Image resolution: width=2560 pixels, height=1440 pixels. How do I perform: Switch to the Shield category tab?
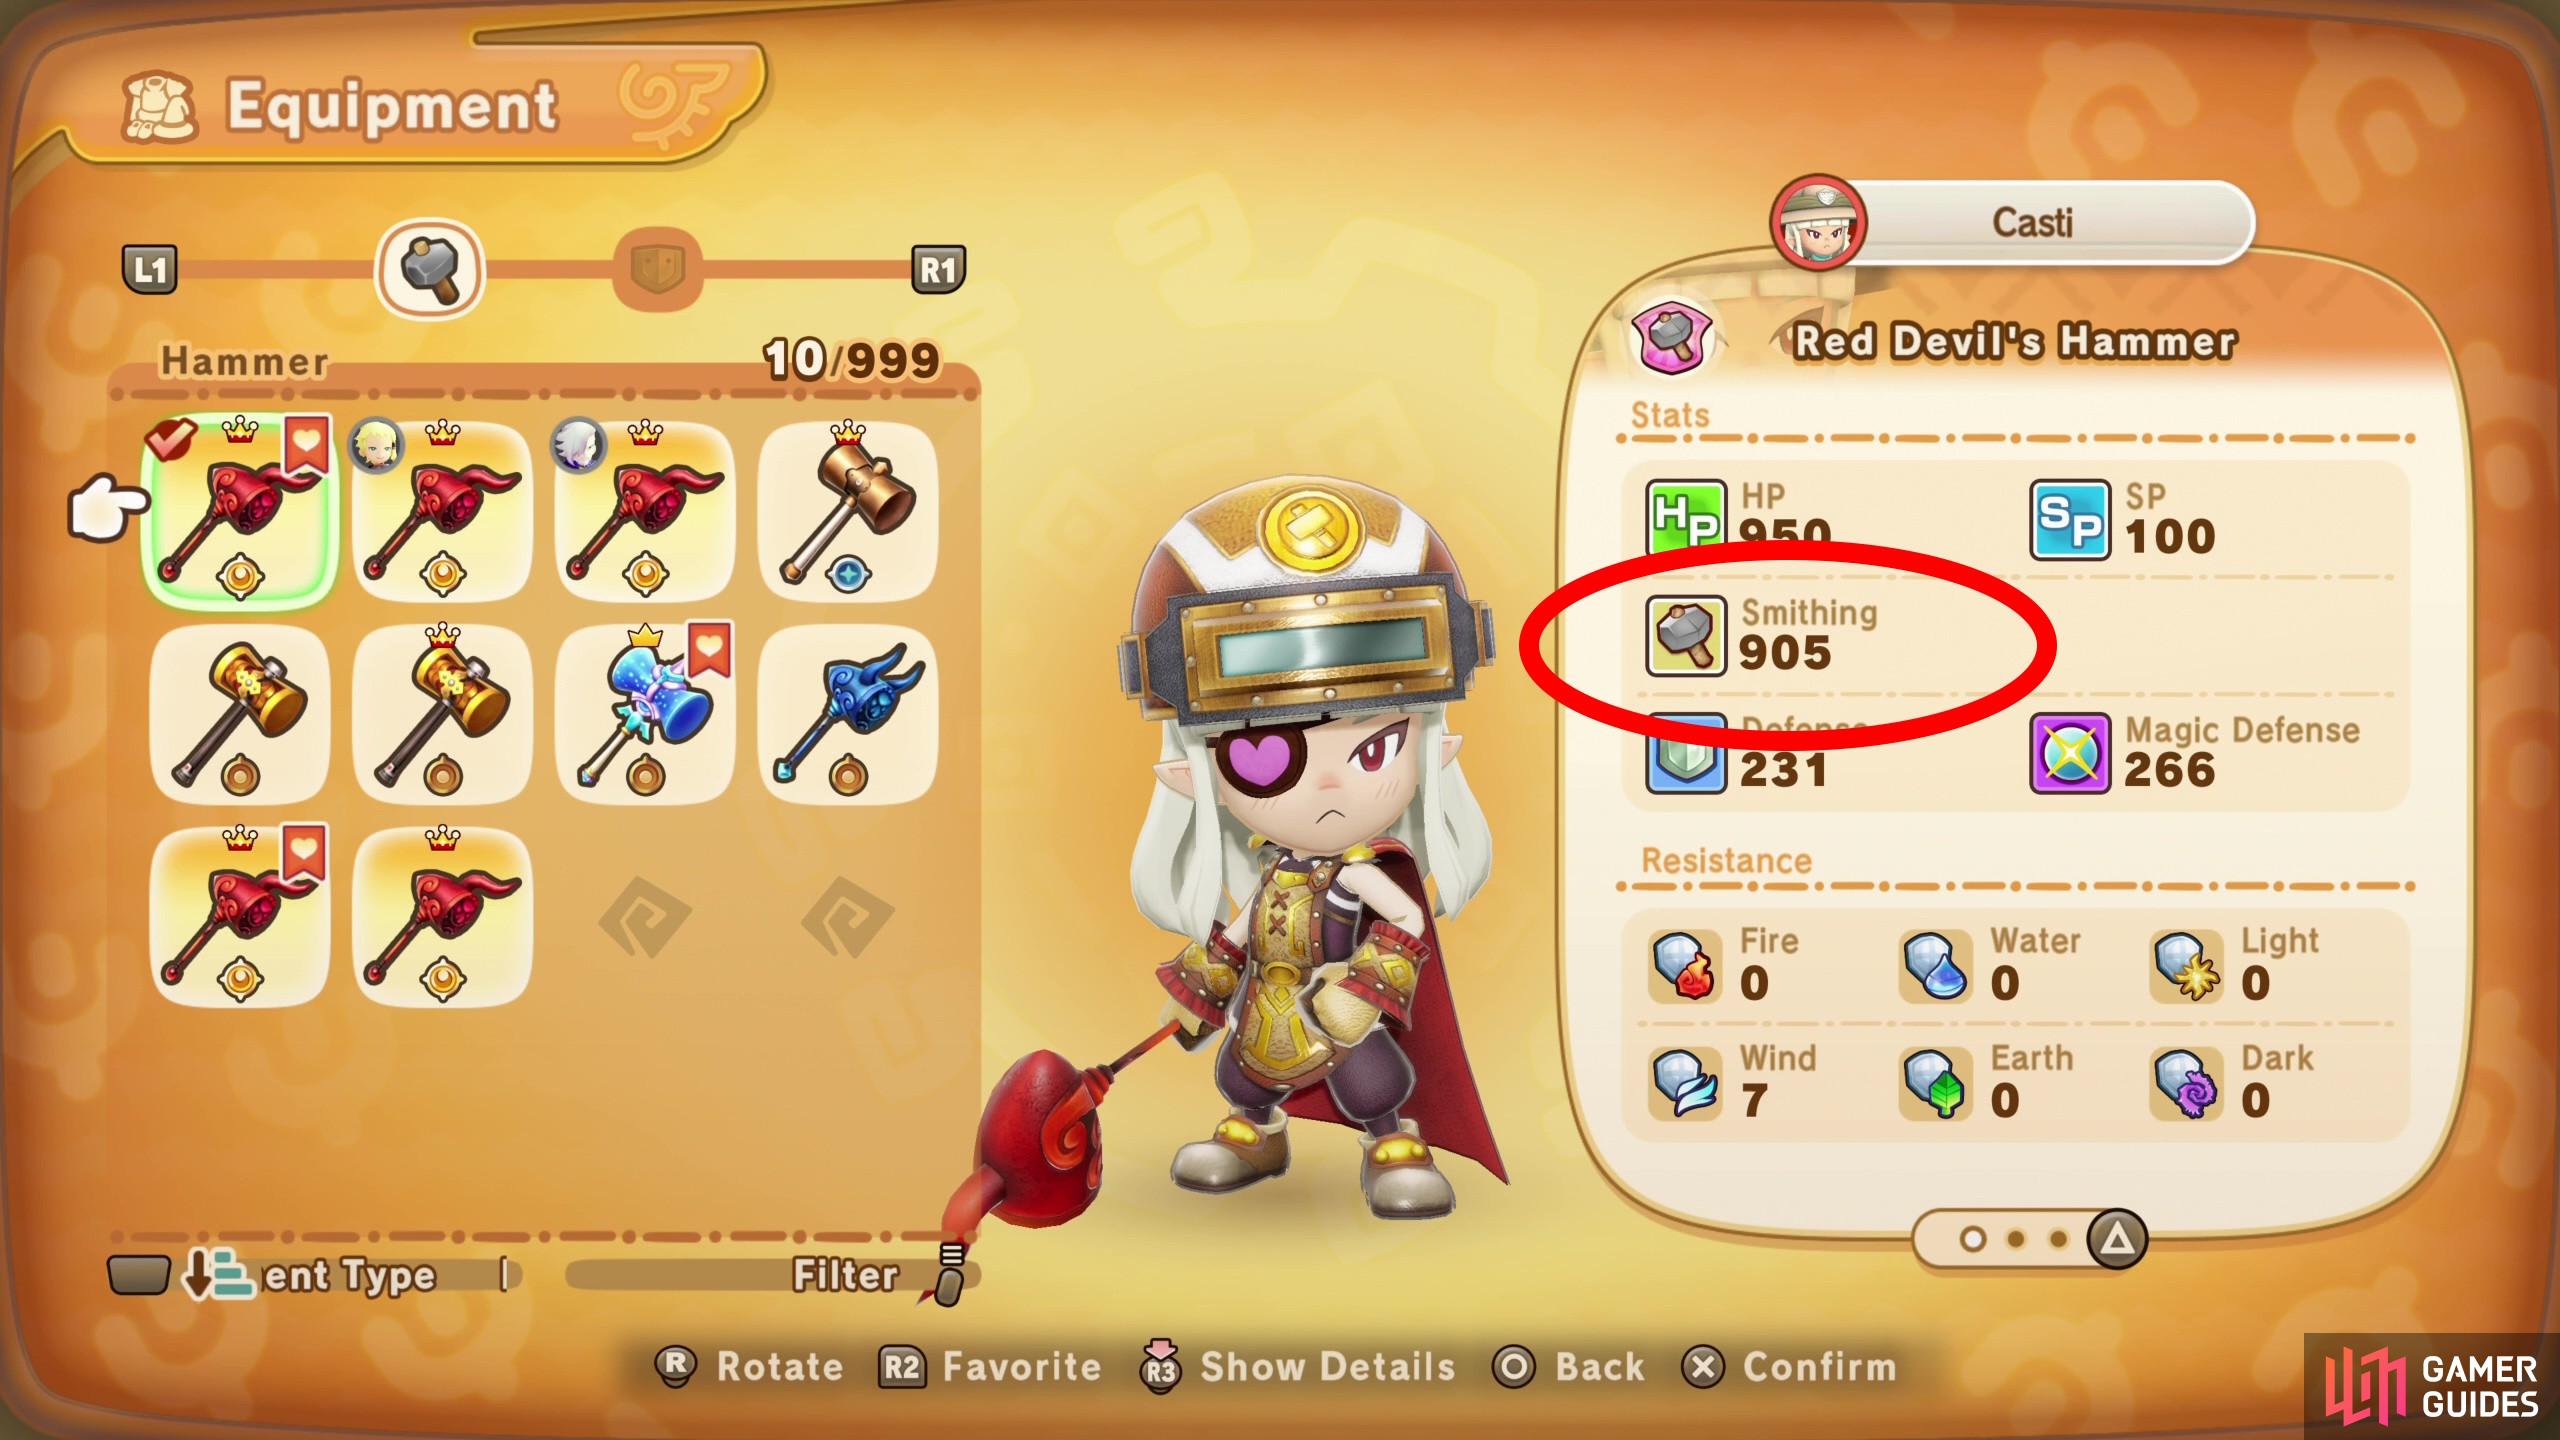tap(657, 269)
